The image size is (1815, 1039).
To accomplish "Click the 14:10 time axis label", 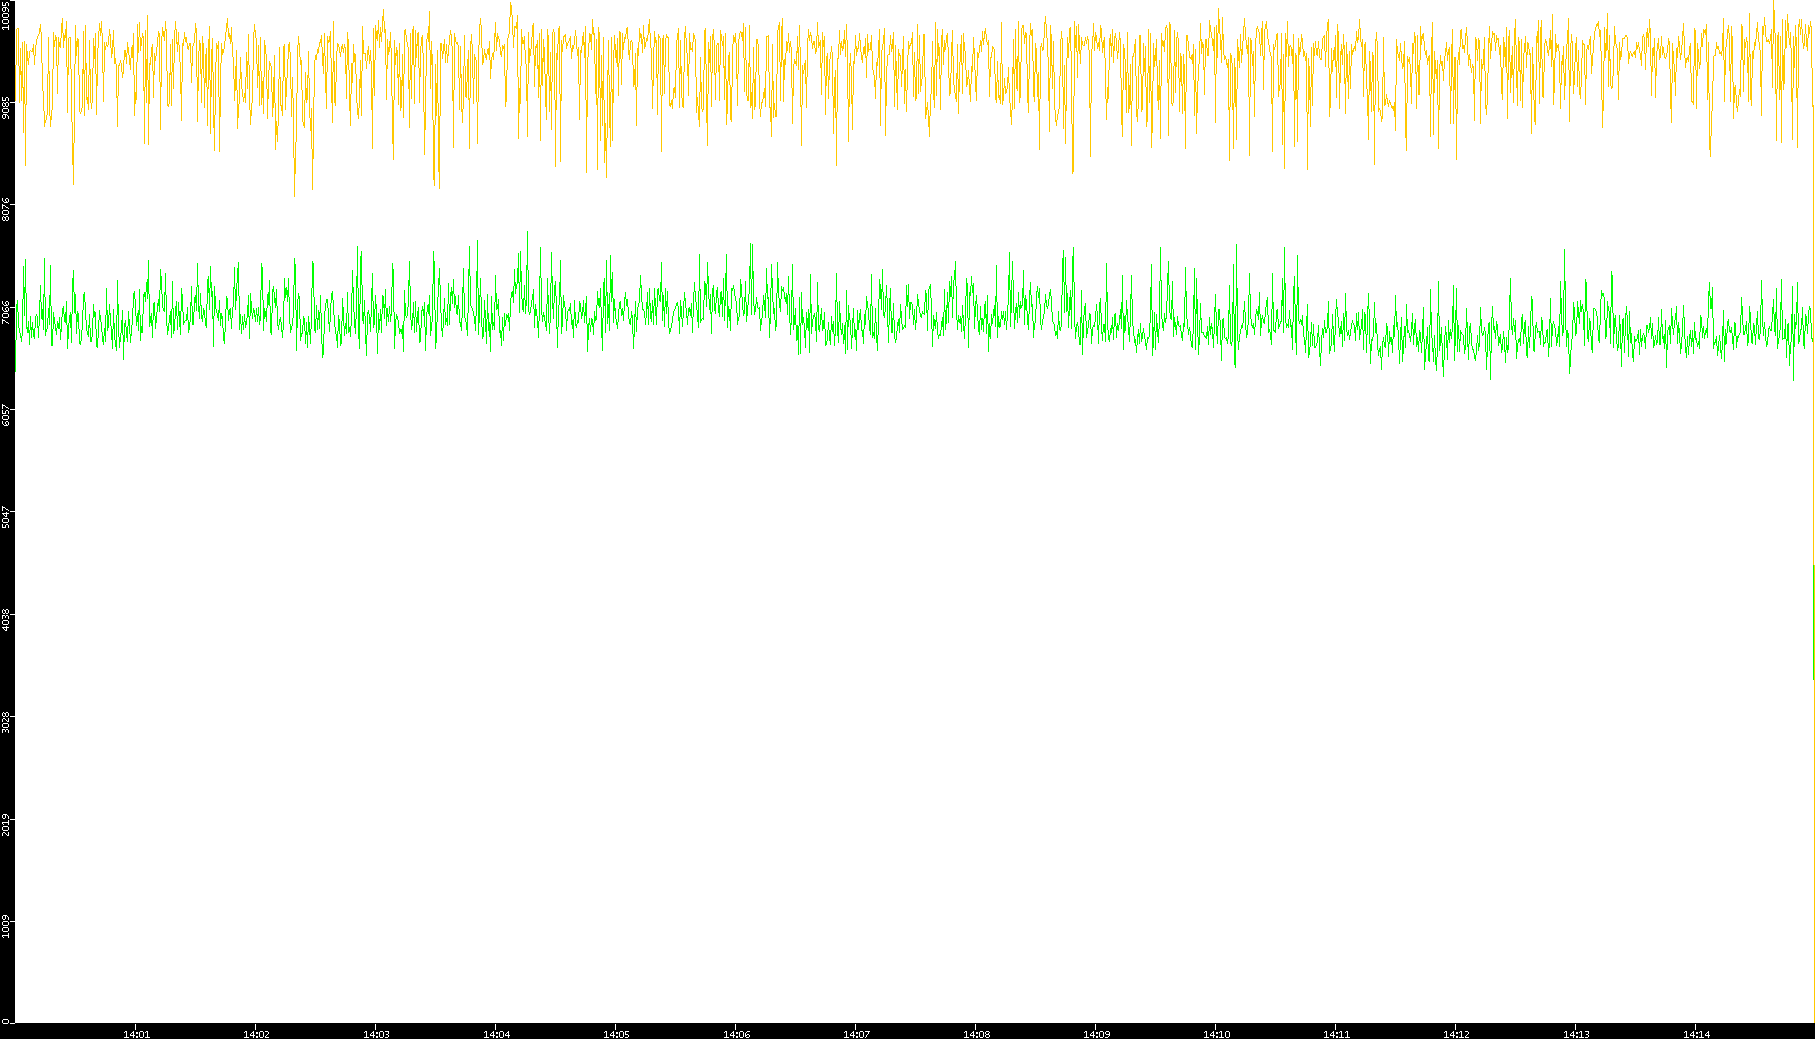I will coord(1216,1034).
